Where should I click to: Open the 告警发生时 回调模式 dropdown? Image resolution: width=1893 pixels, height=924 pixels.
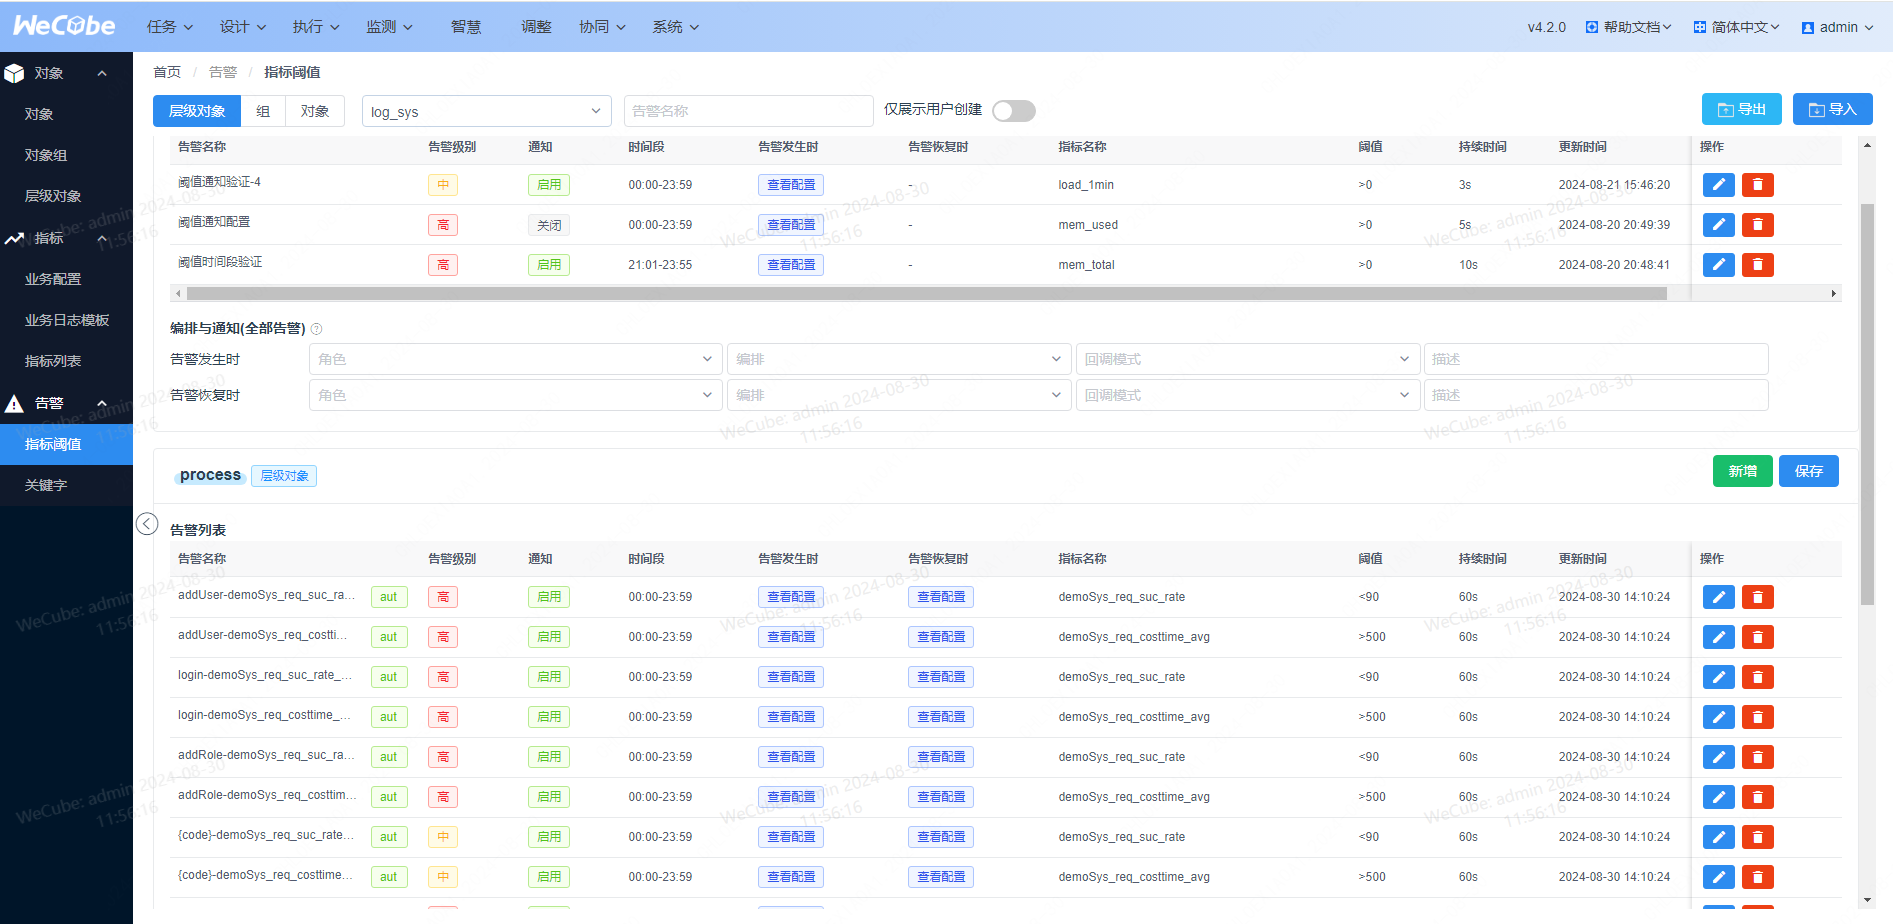1247,359
